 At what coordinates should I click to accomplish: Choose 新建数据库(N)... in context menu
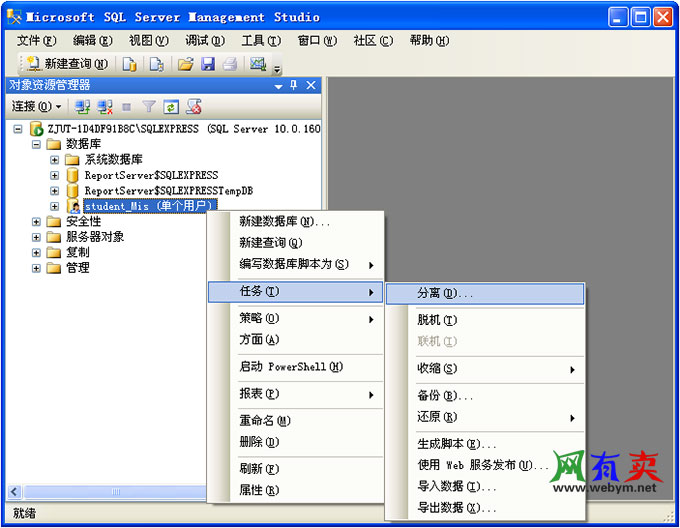point(296,222)
